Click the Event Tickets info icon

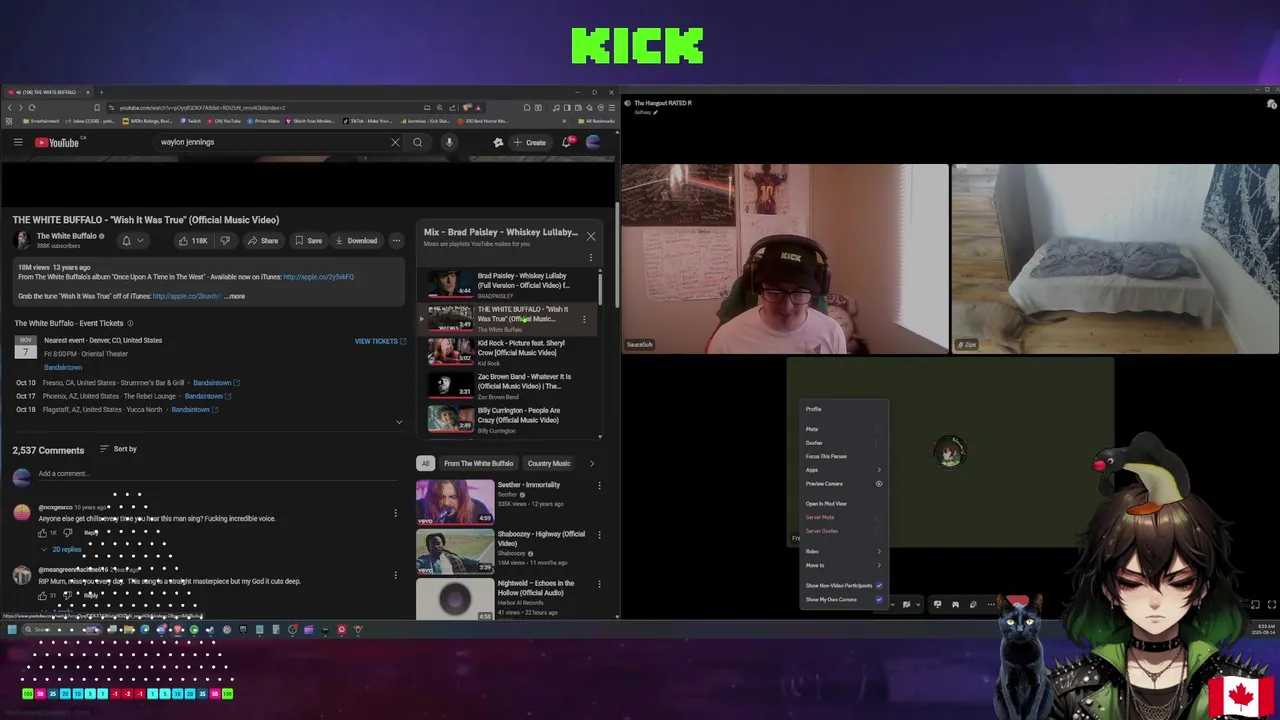coord(130,323)
